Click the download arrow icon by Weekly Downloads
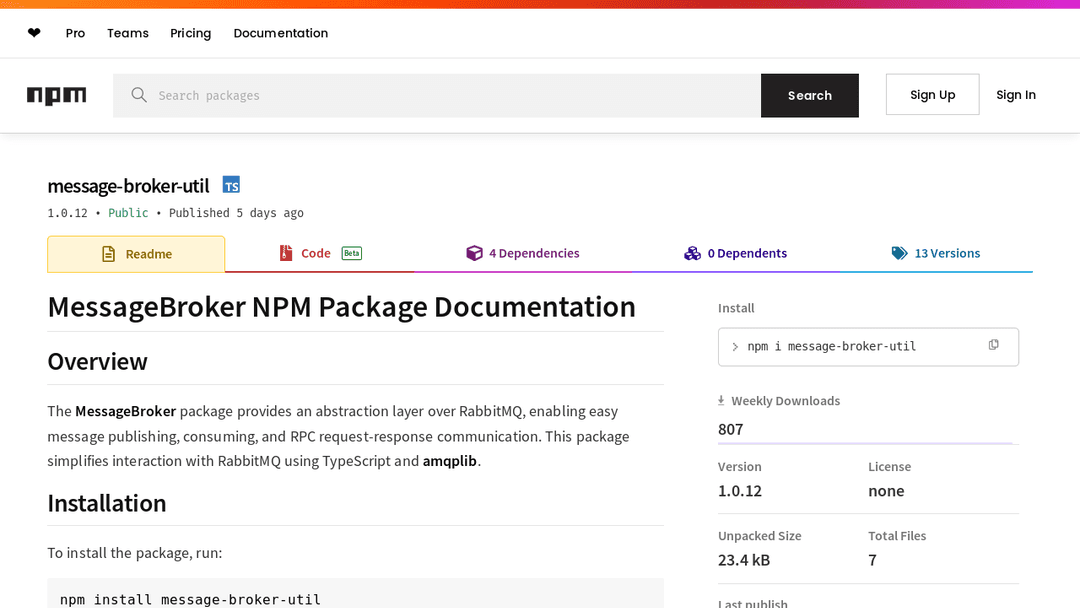The width and height of the screenshot is (1080, 608). coord(721,401)
